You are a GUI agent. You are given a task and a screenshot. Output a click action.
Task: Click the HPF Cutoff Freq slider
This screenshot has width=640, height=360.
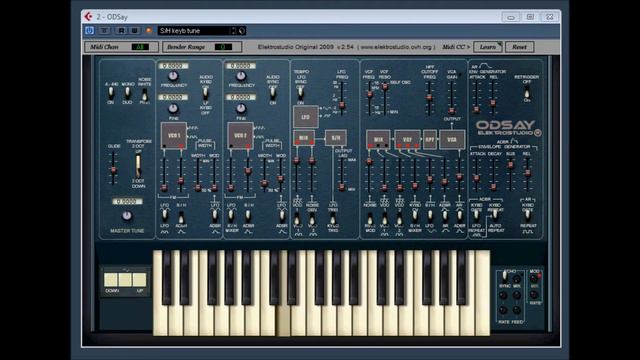[x=429, y=98]
